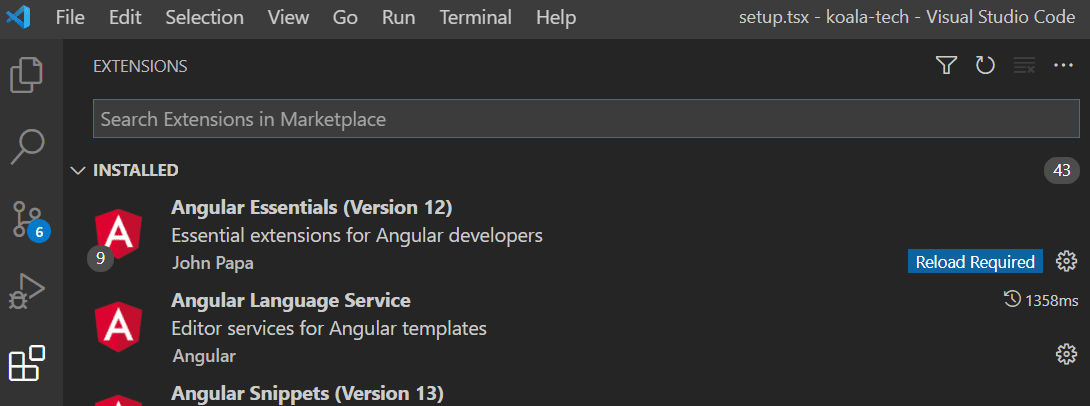Screen dimensions: 1090x406
Task: Open the Selection menu
Action: pos(204,18)
